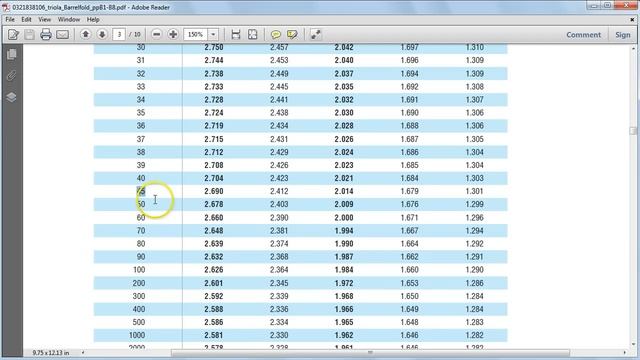This screenshot has width=640, height=360.
Task: Show Layers panel in sidebar
Action: pos(11,97)
